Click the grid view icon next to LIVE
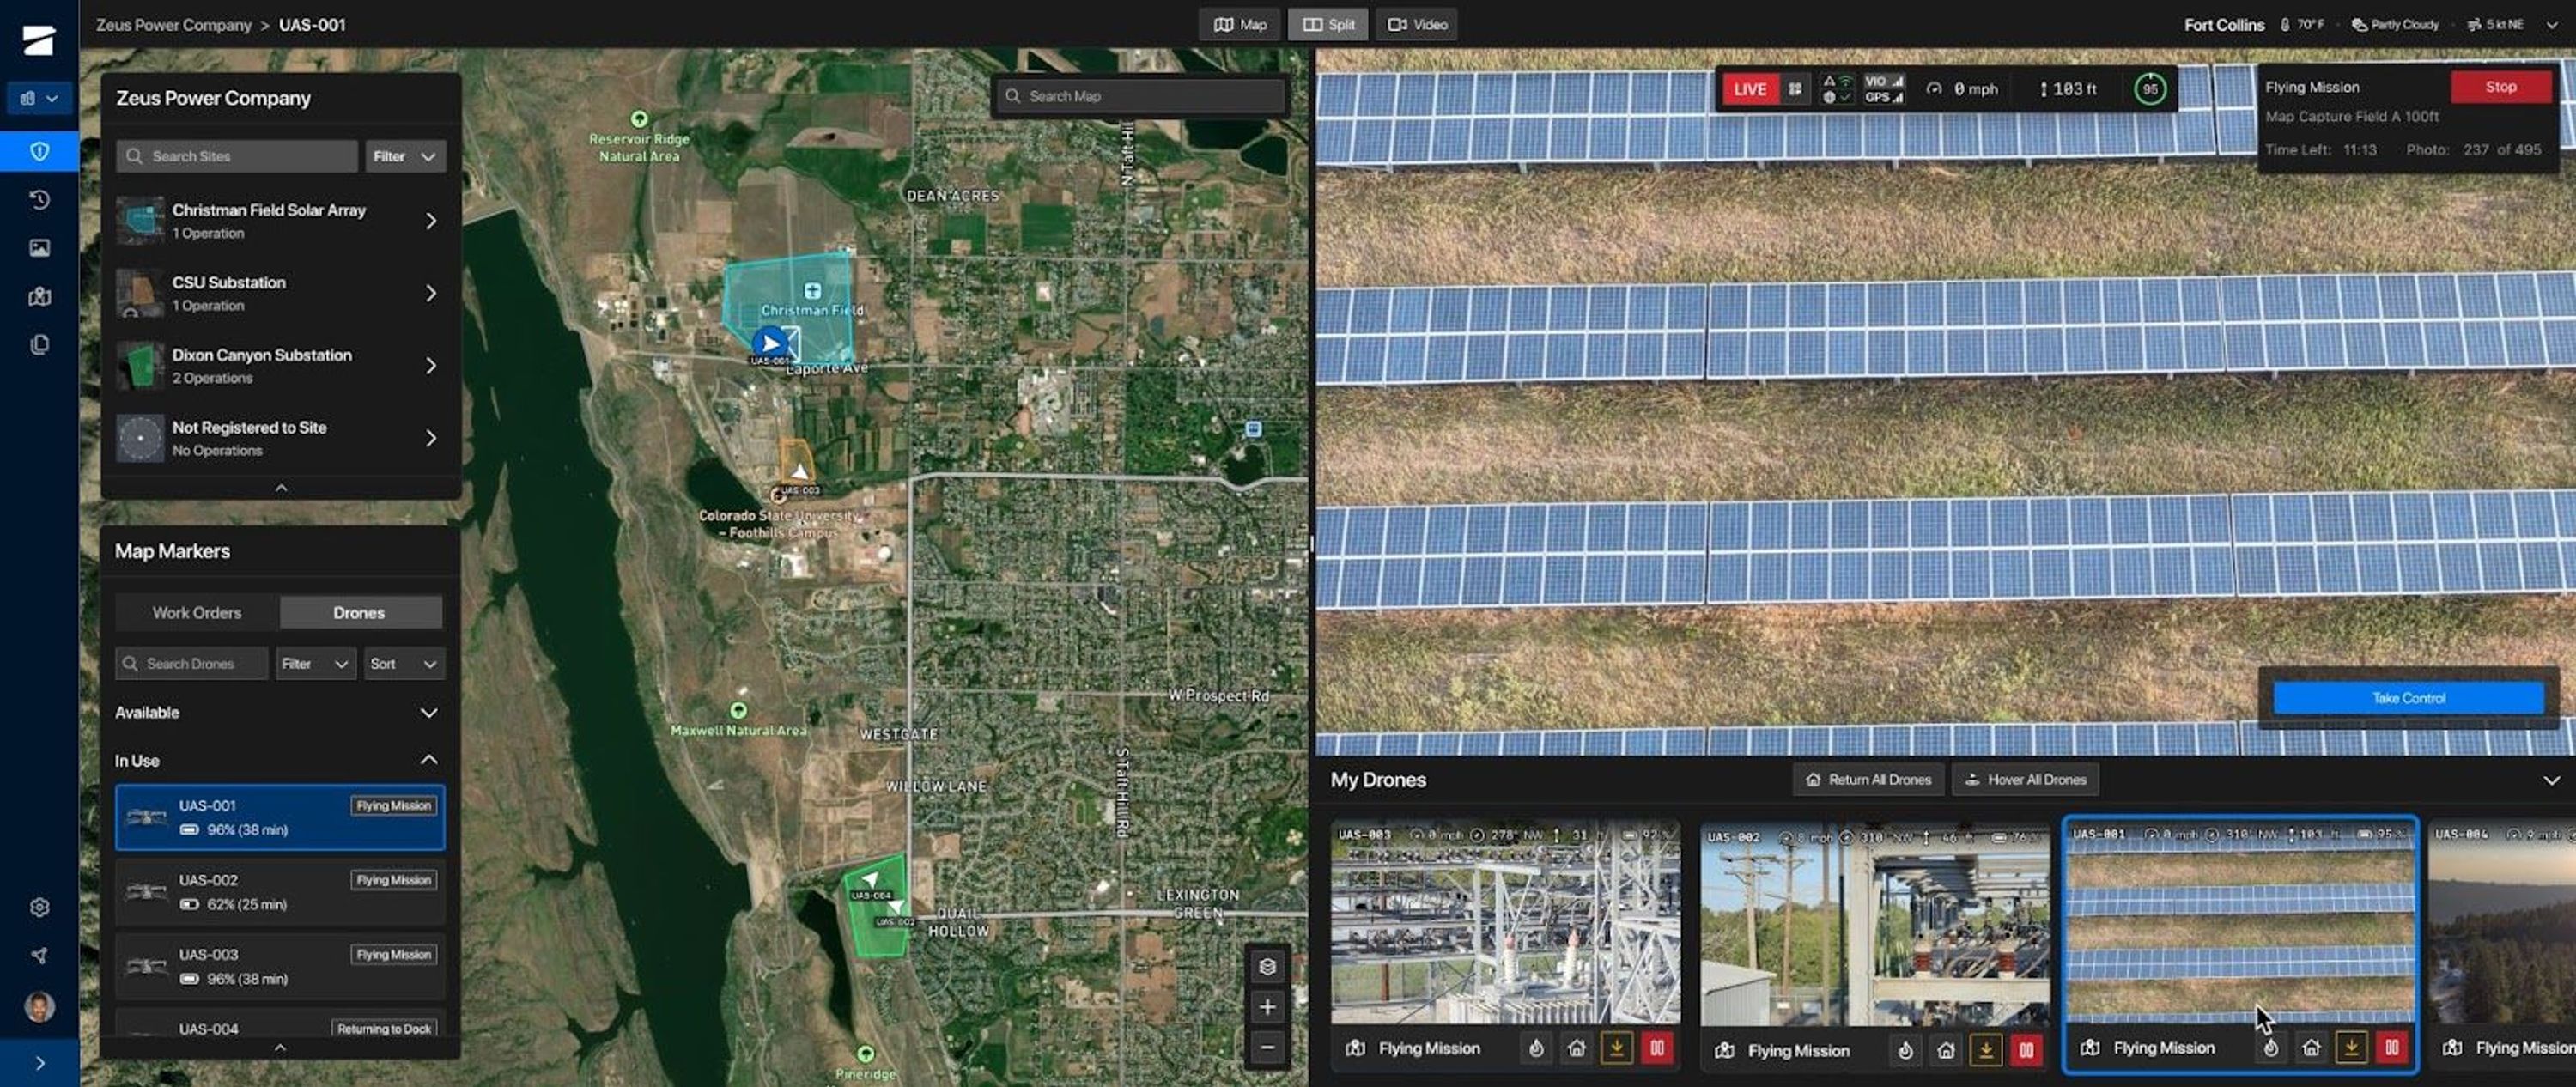This screenshot has width=2576, height=1087. 1795,89
